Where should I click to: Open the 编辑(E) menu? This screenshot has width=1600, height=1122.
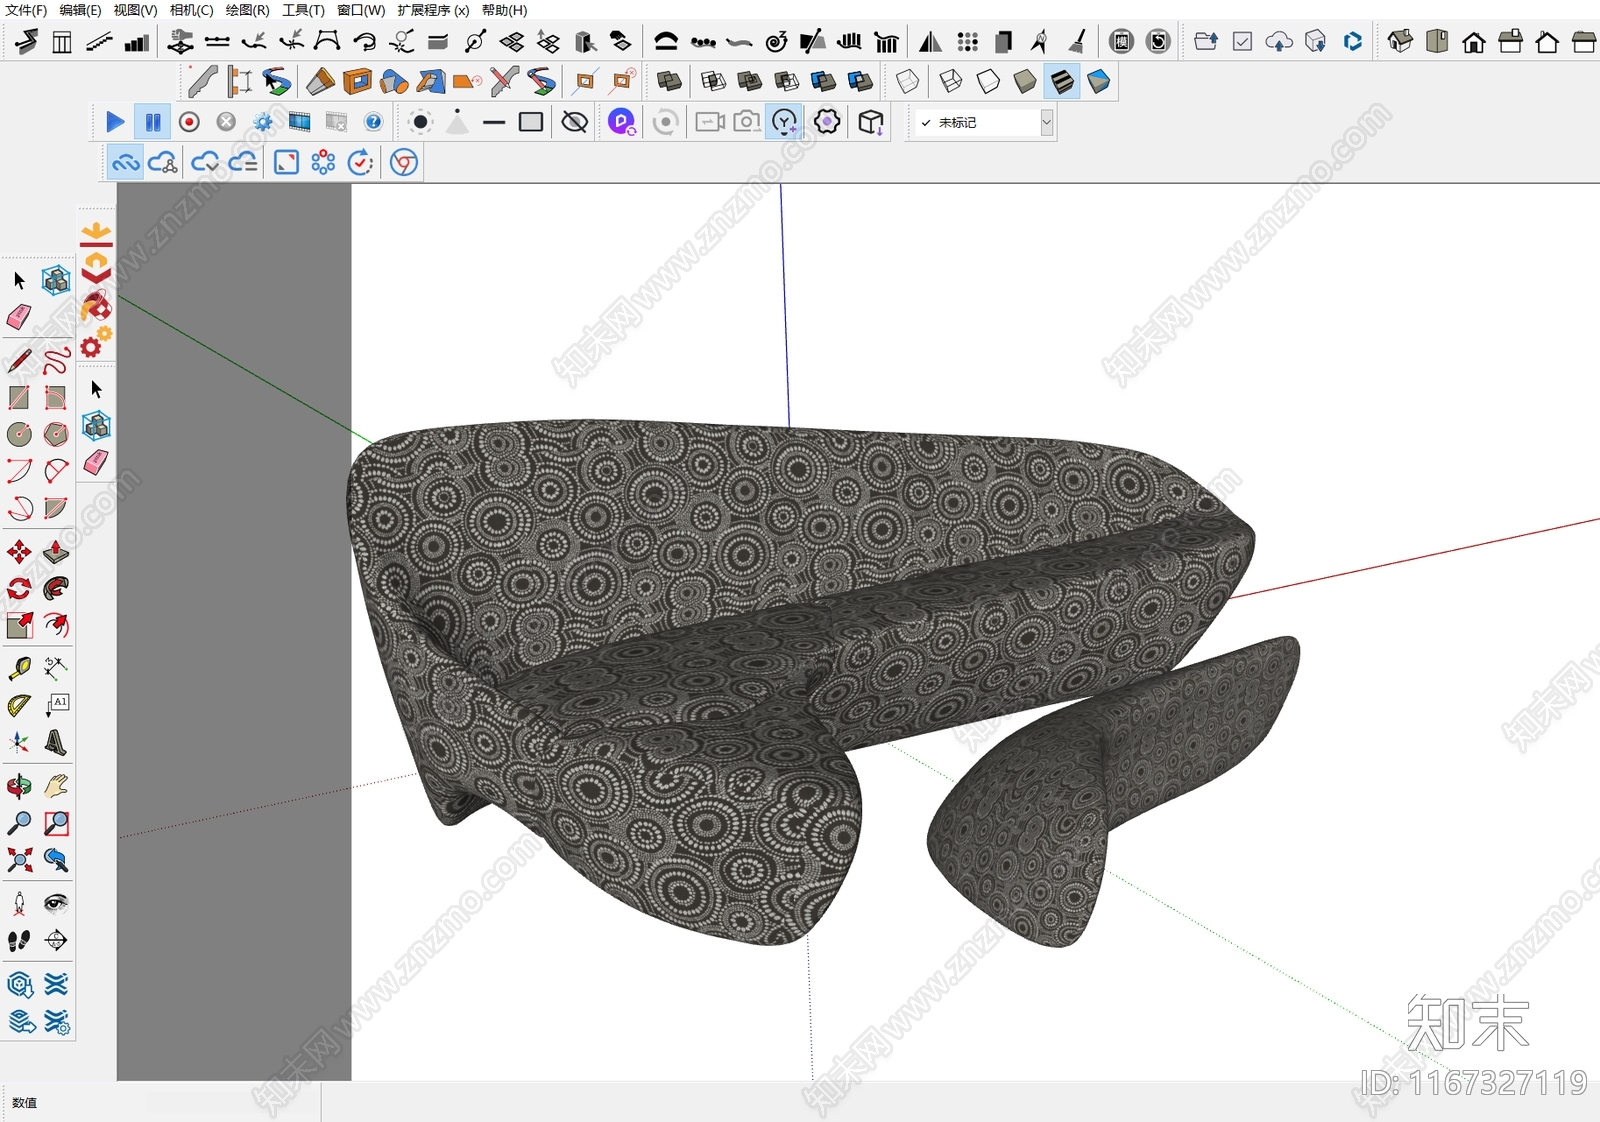click(80, 10)
